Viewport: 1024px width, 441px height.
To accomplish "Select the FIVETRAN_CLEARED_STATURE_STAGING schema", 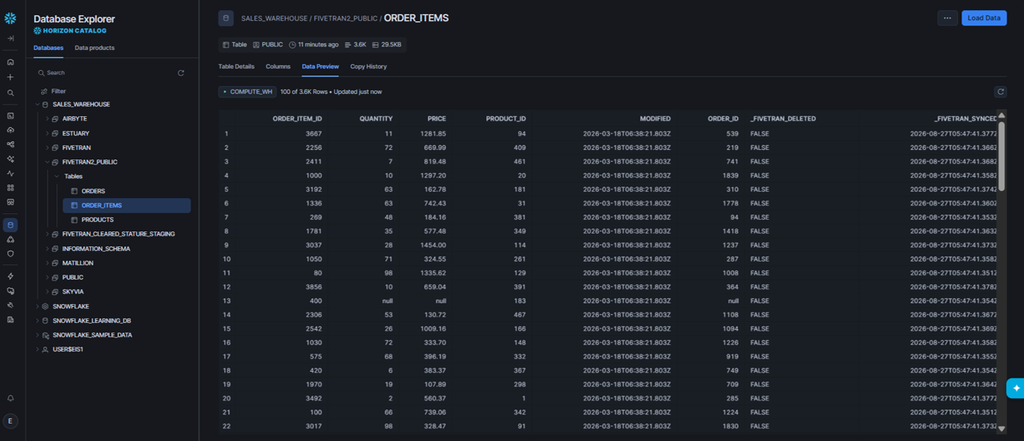I will tap(118, 234).
